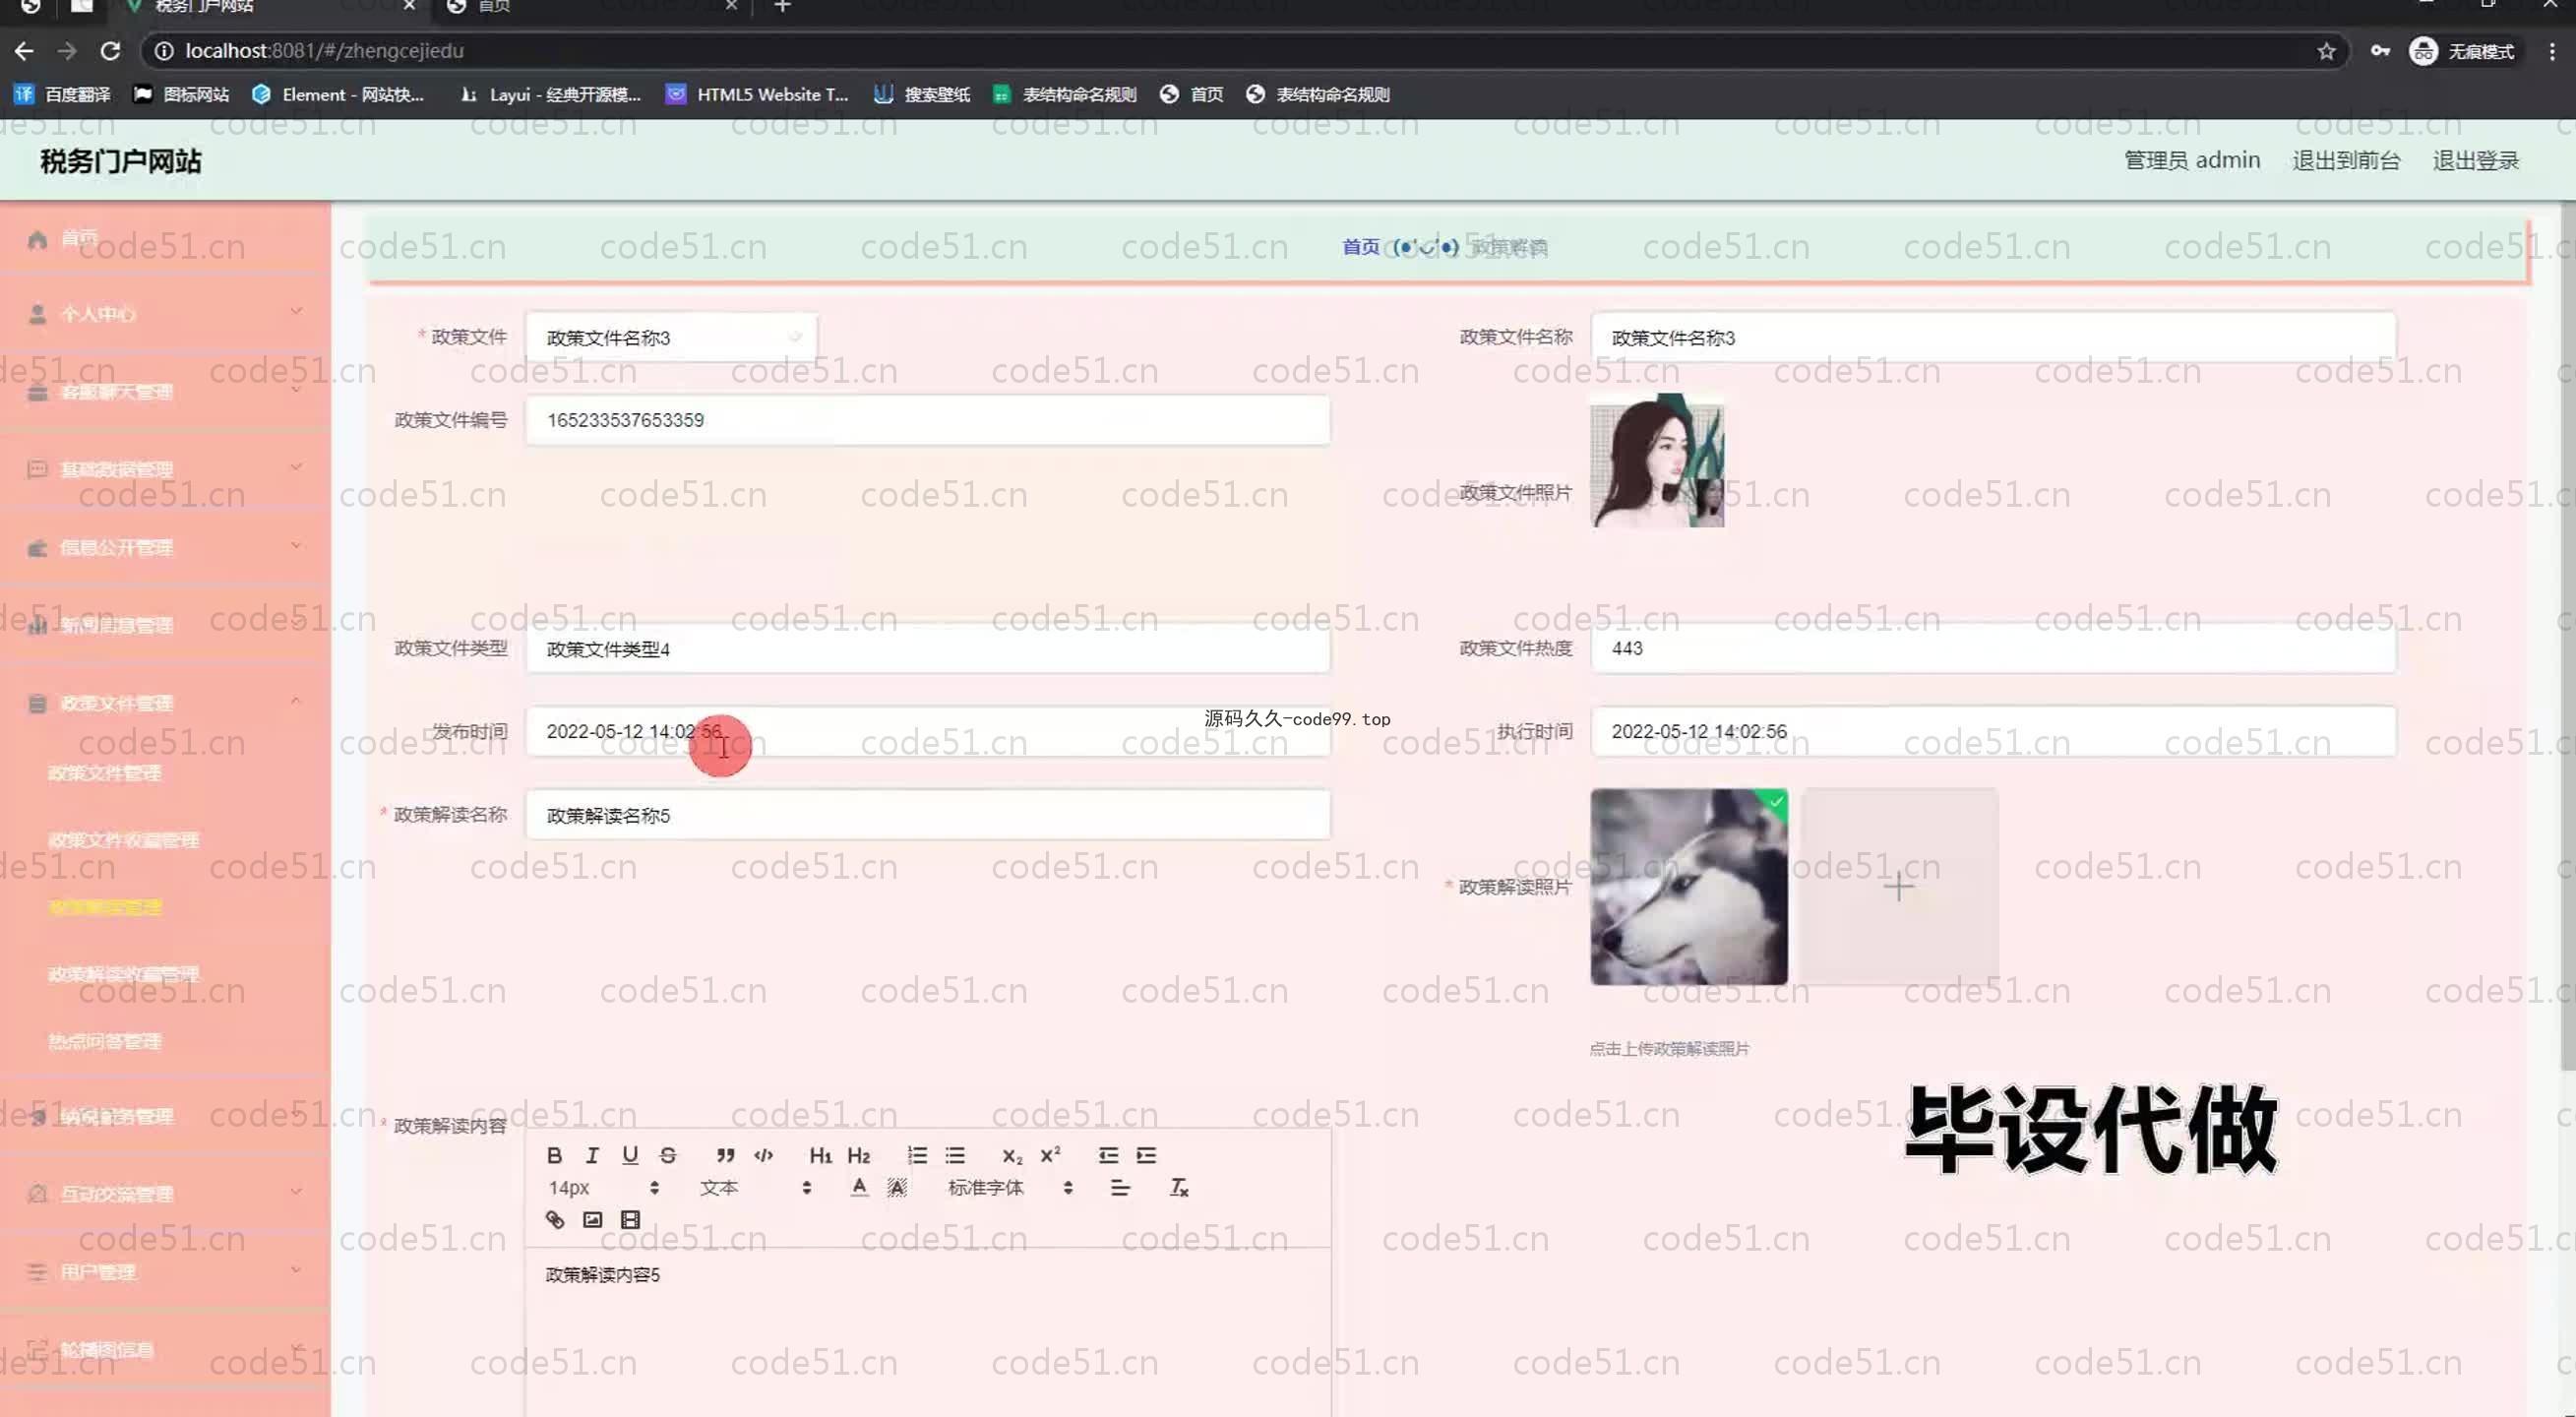Click the 政策文件编号 input field

click(x=927, y=420)
